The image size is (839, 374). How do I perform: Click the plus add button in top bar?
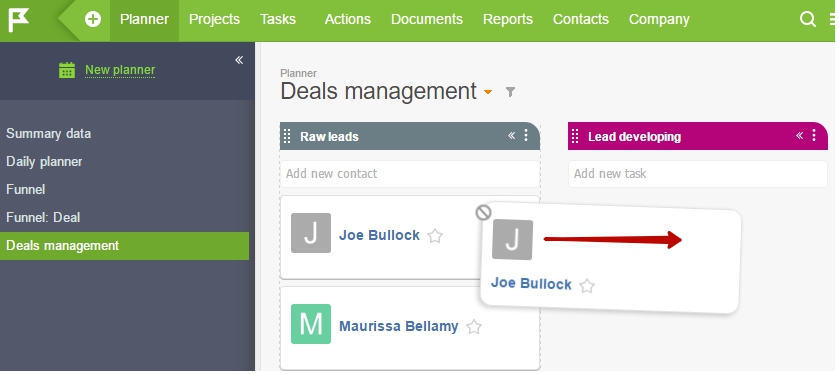click(x=93, y=20)
